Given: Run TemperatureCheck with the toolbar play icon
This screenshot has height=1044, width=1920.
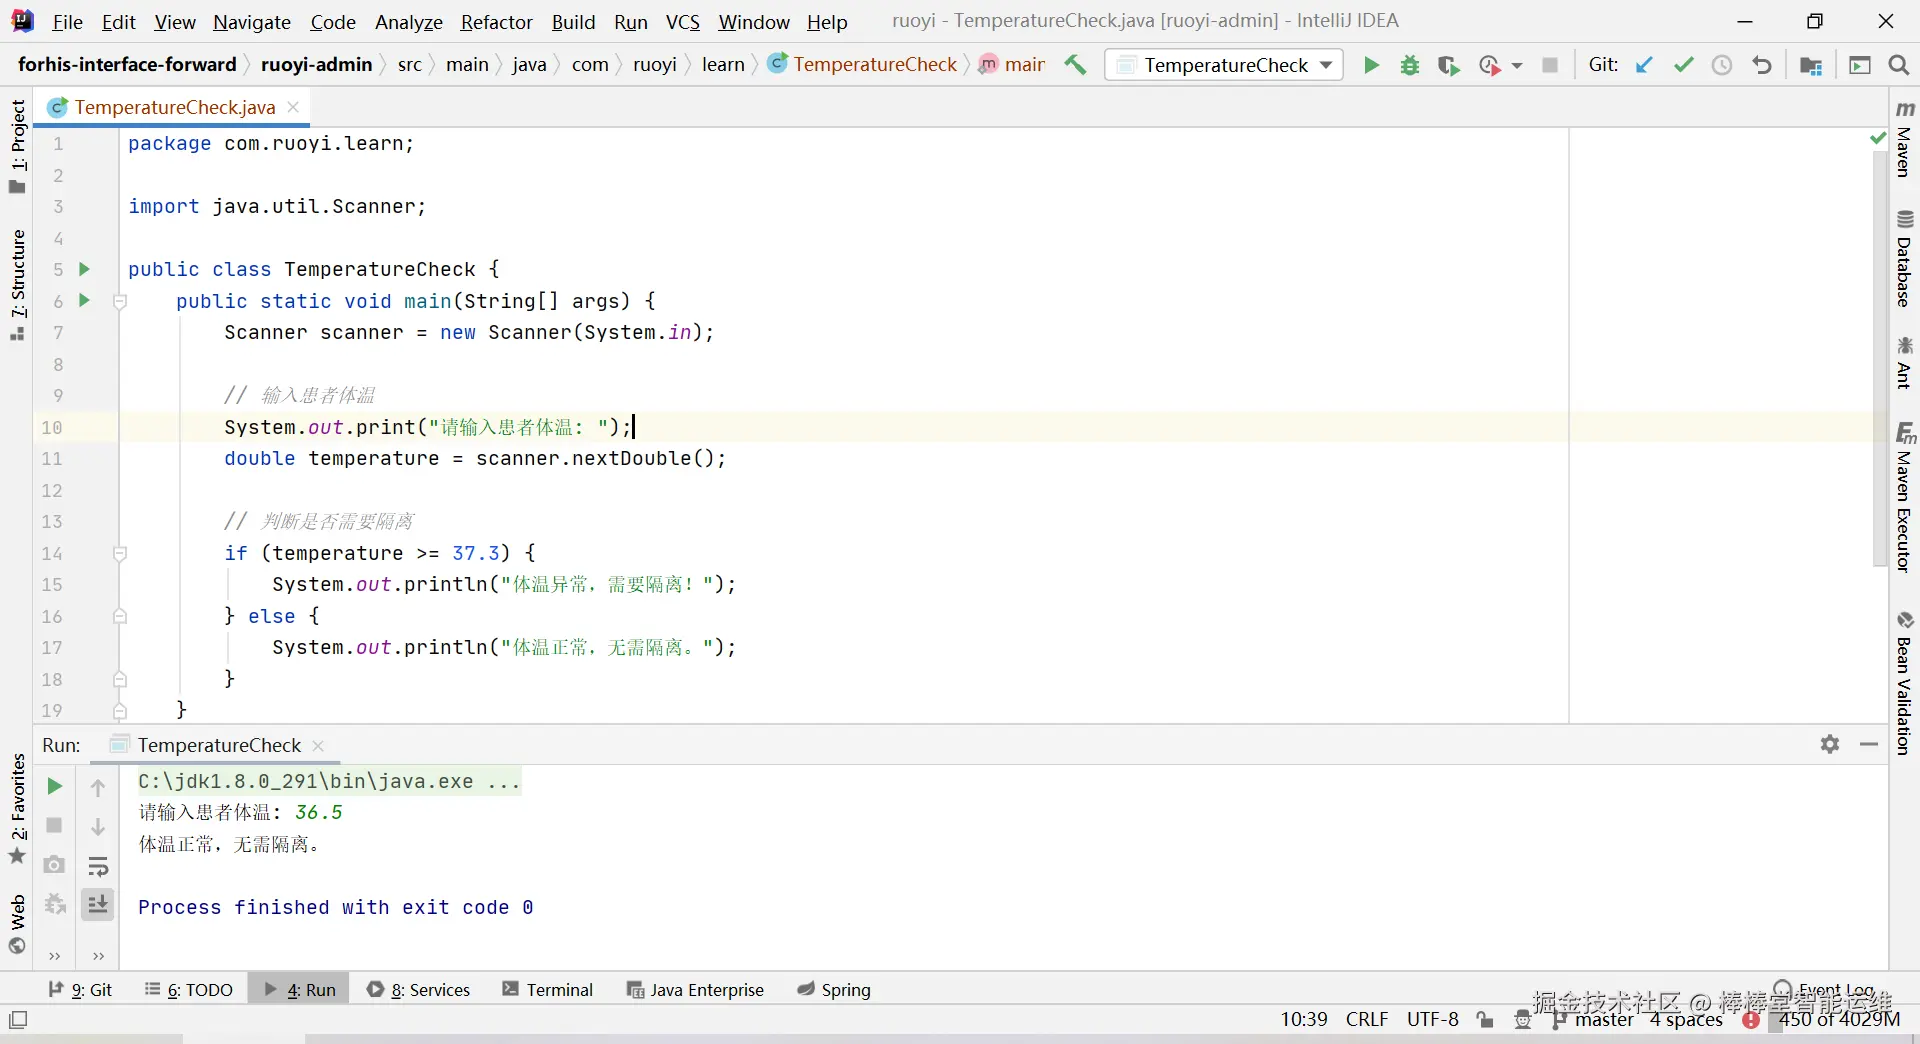Looking at the screenshot, I should (1371, 65).
